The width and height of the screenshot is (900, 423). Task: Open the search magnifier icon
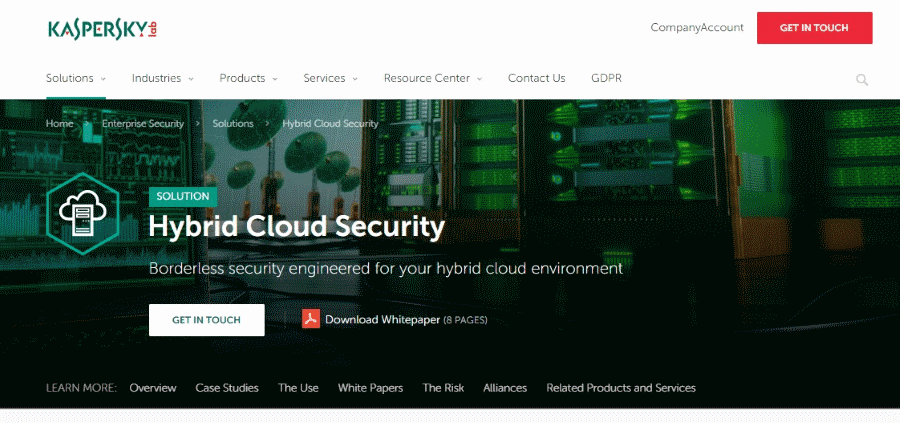click(x=862, y=80)
